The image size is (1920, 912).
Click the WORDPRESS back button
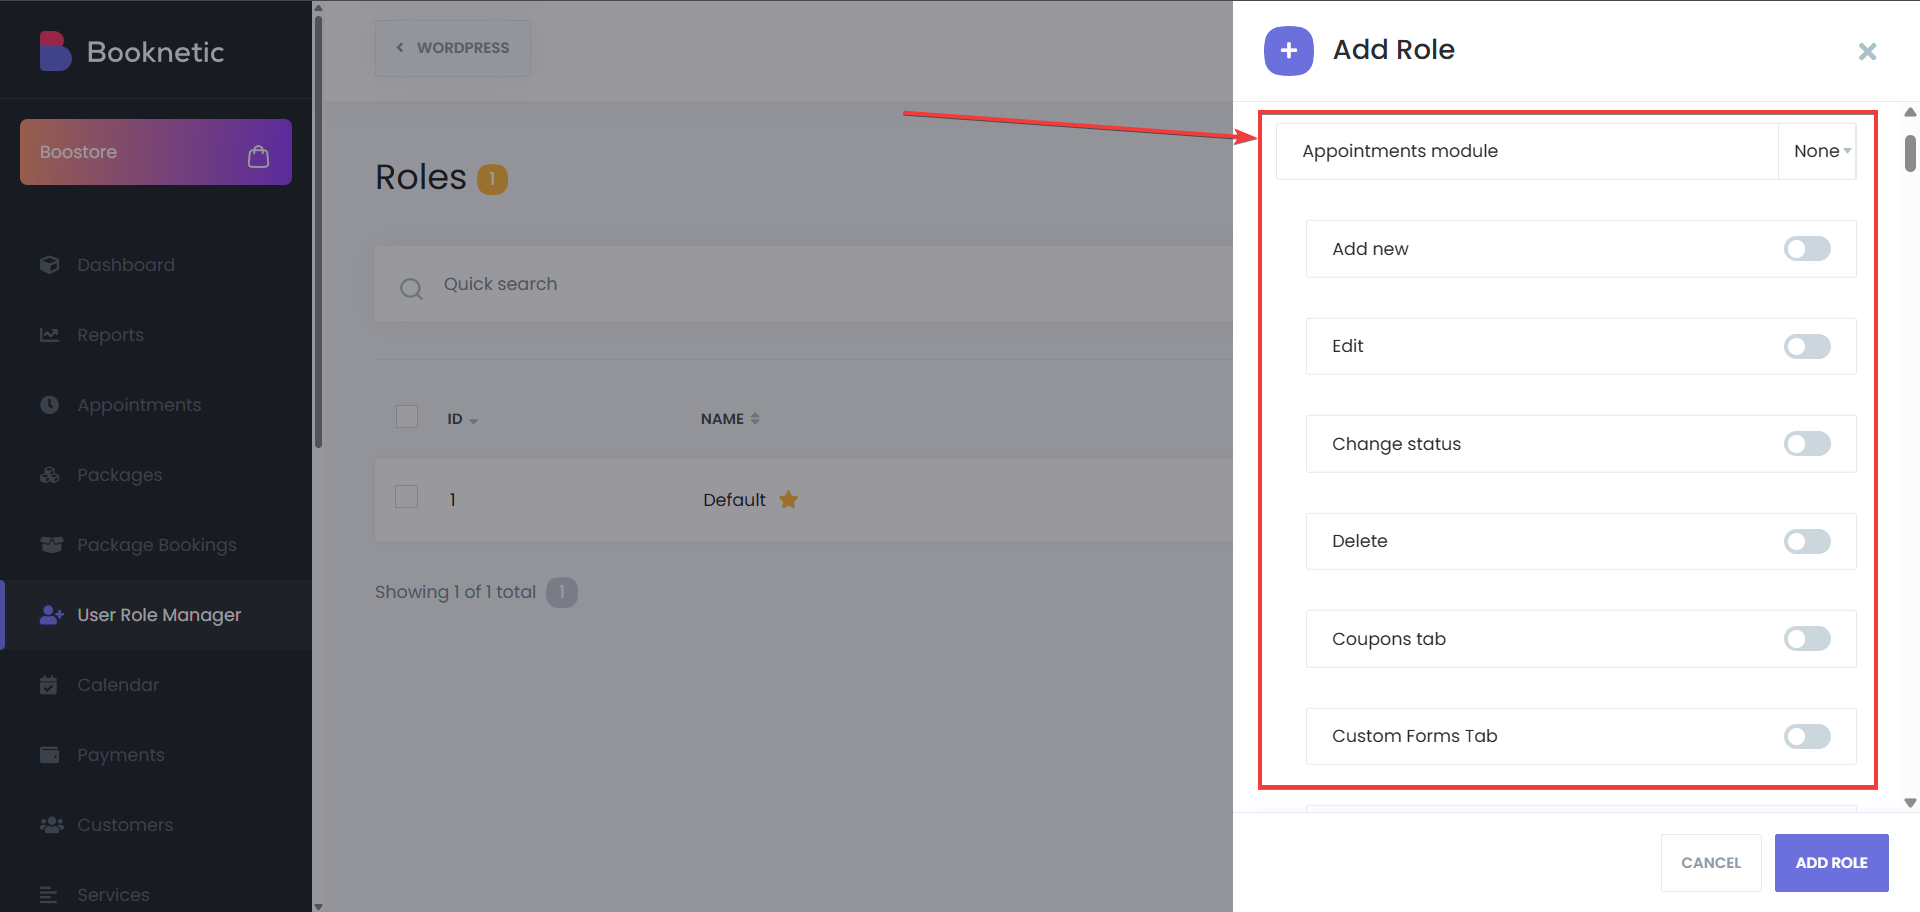tap(452, 48)
